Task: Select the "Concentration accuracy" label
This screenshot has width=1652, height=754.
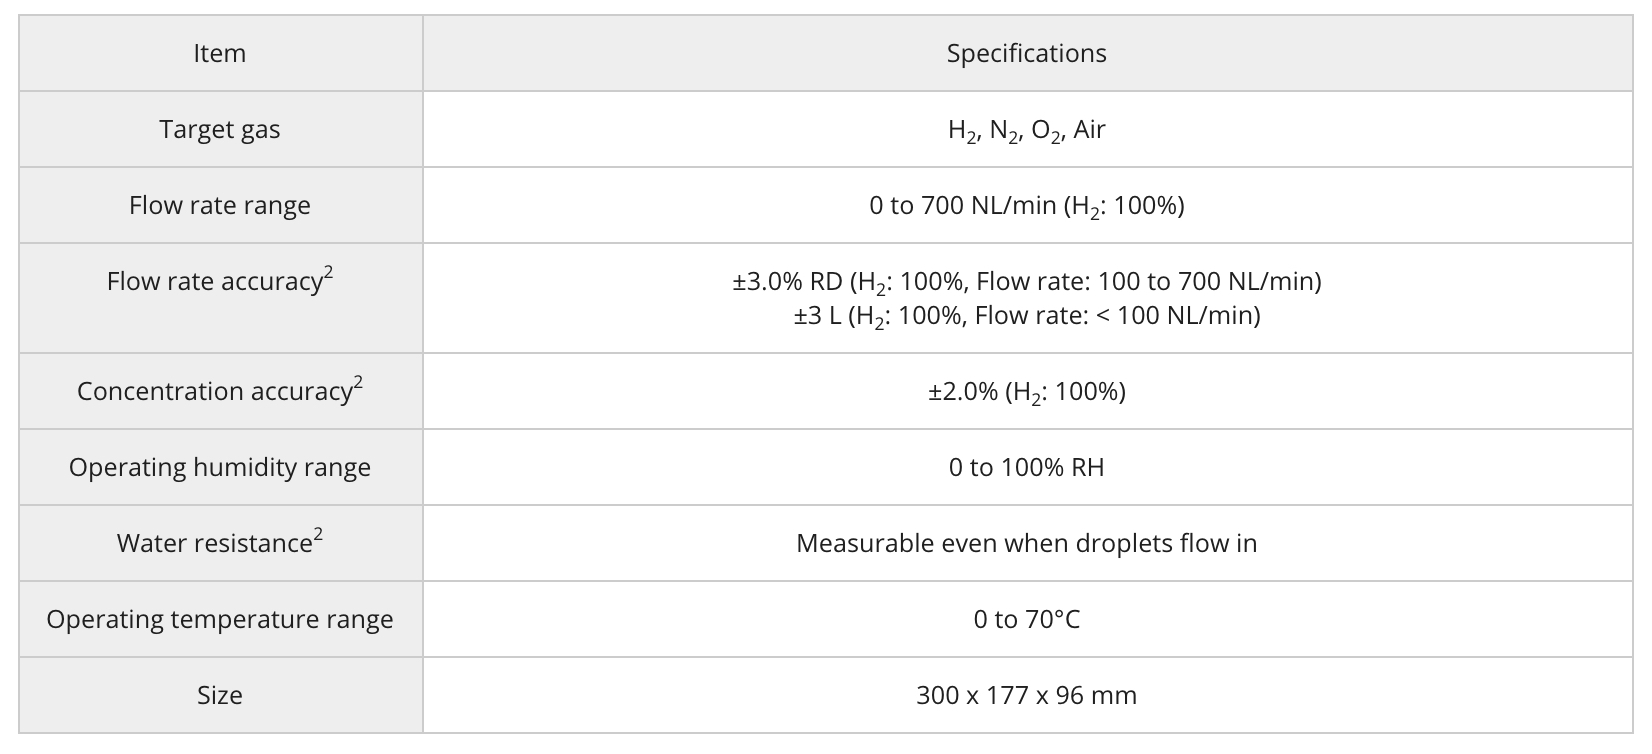Action: click(214, 392)
